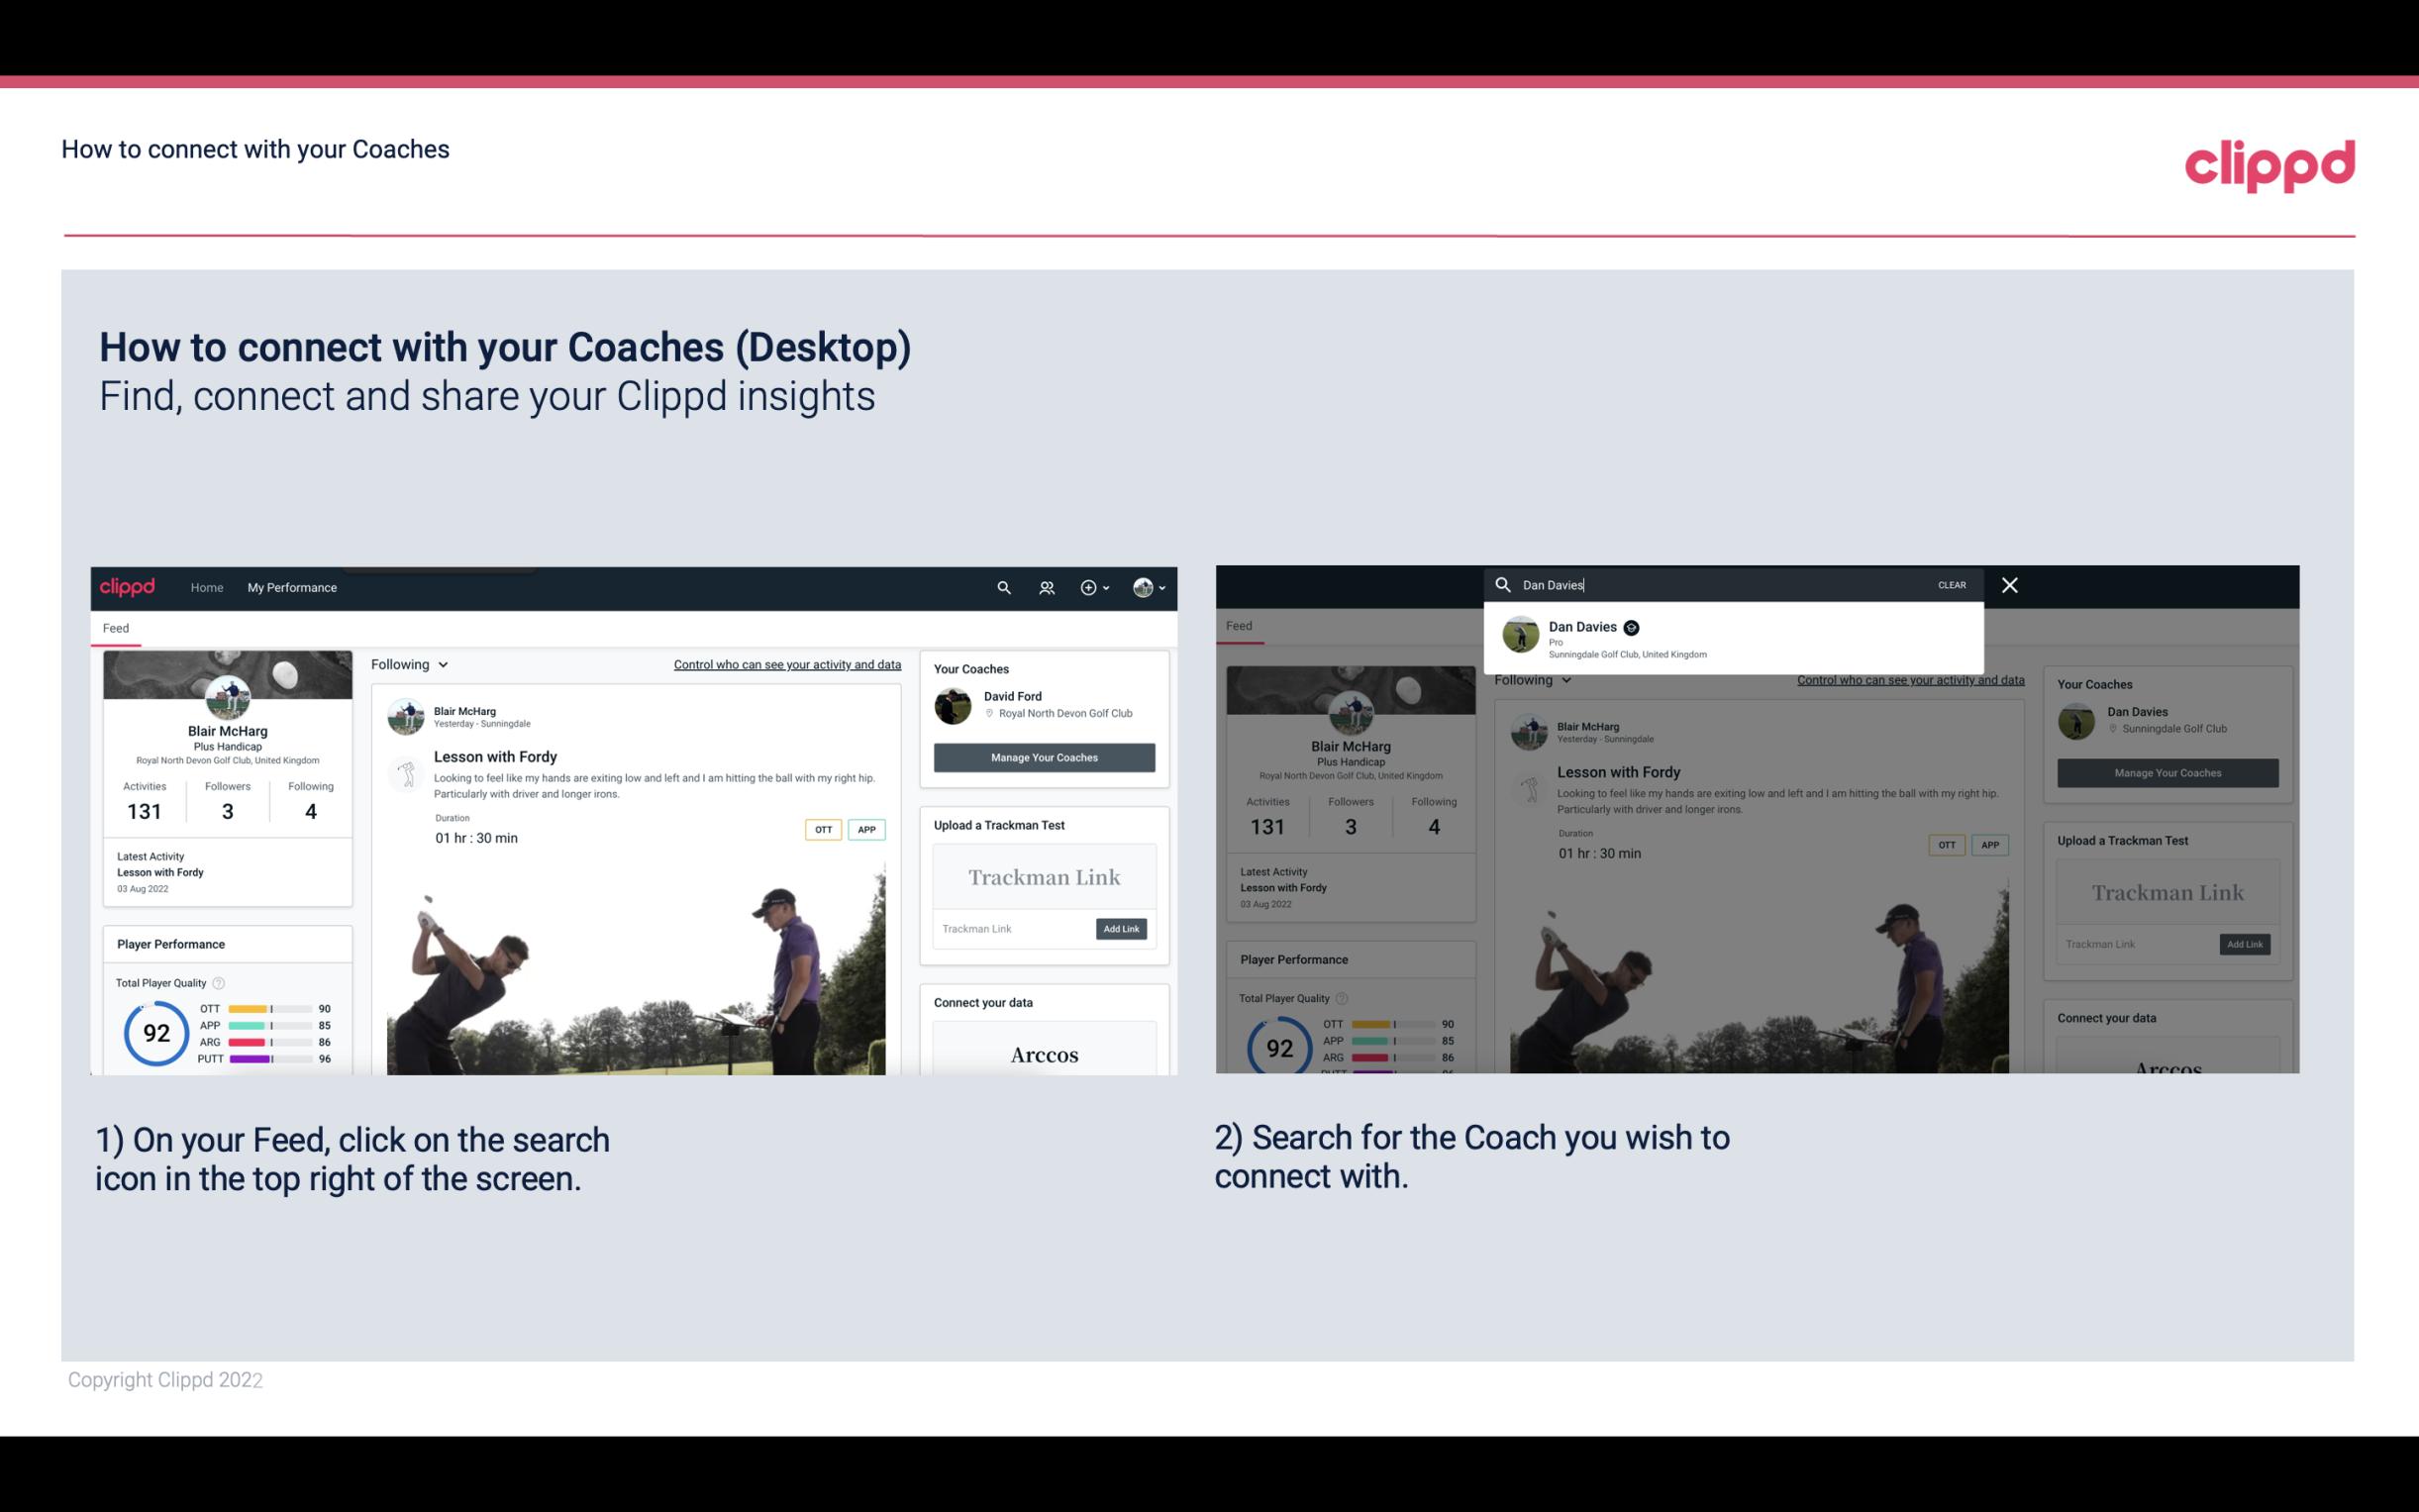Select the Home tab in navigation
The image size is (2419, 1512).
point(207,587)
